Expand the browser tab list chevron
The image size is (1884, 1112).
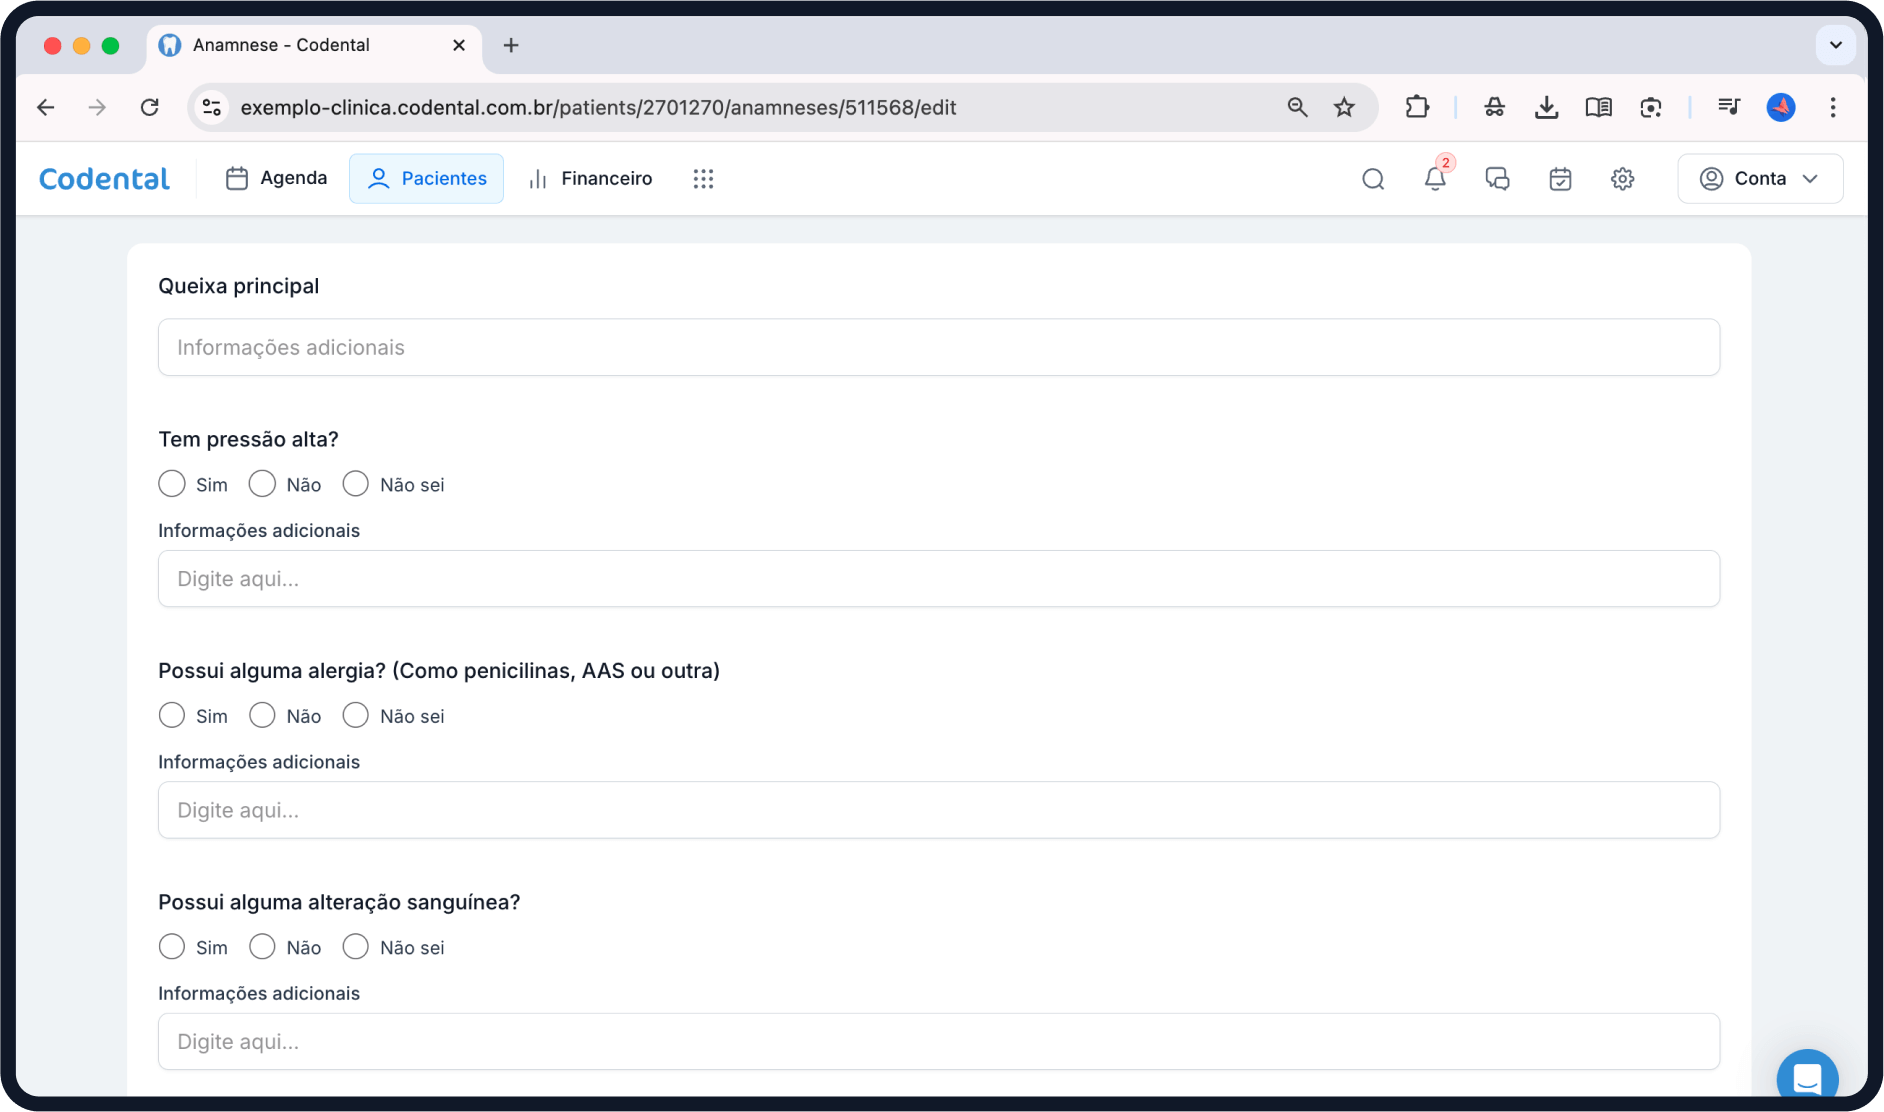click(x=1835, y=45)
